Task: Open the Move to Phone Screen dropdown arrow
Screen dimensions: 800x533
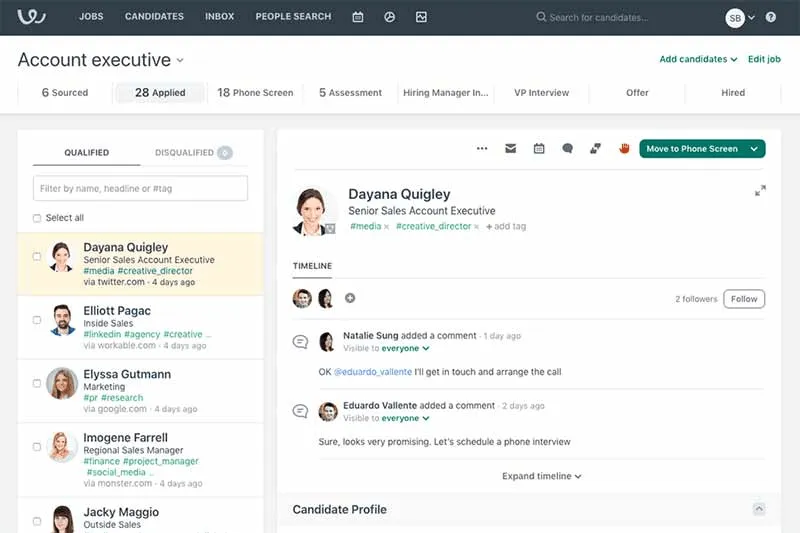Action: click(754, 149)
